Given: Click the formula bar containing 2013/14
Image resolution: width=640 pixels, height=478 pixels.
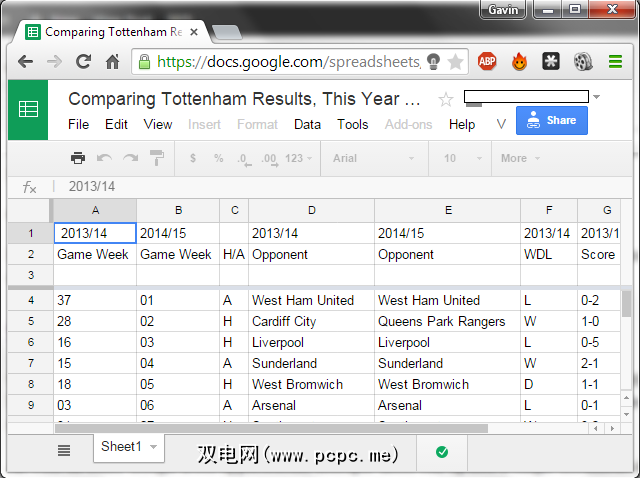Looking at the screenshot, I should point(342,187).
